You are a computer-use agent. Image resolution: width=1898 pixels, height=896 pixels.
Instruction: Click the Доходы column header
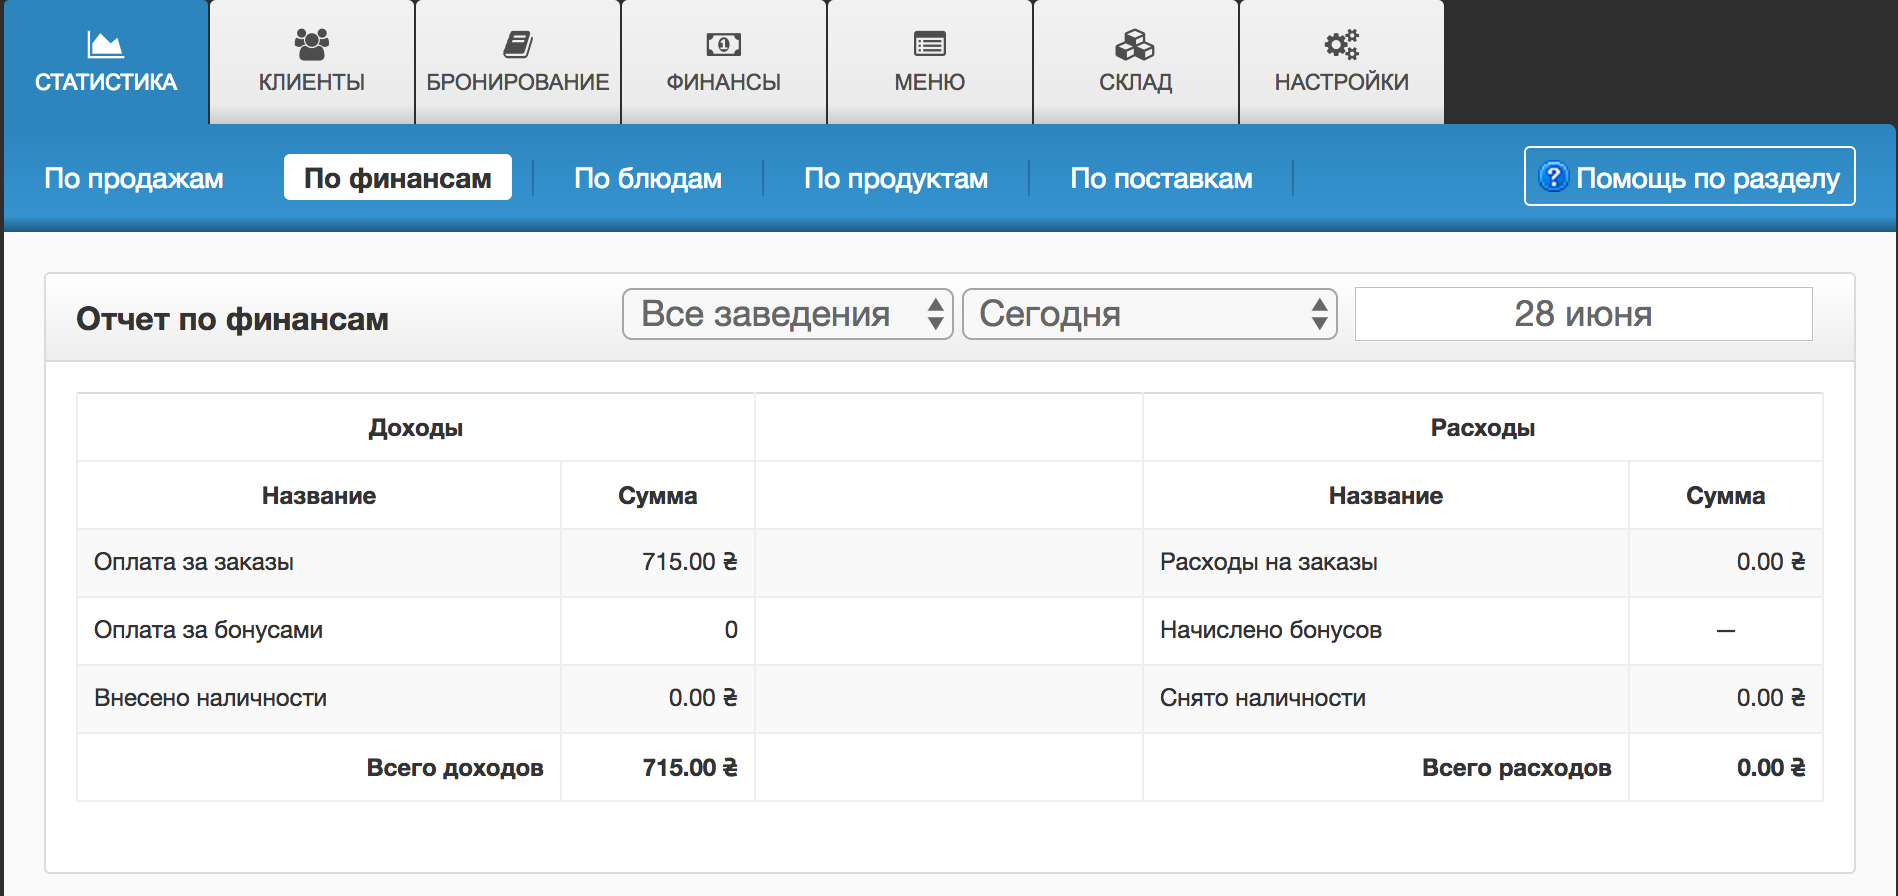[x=416, y=428]
